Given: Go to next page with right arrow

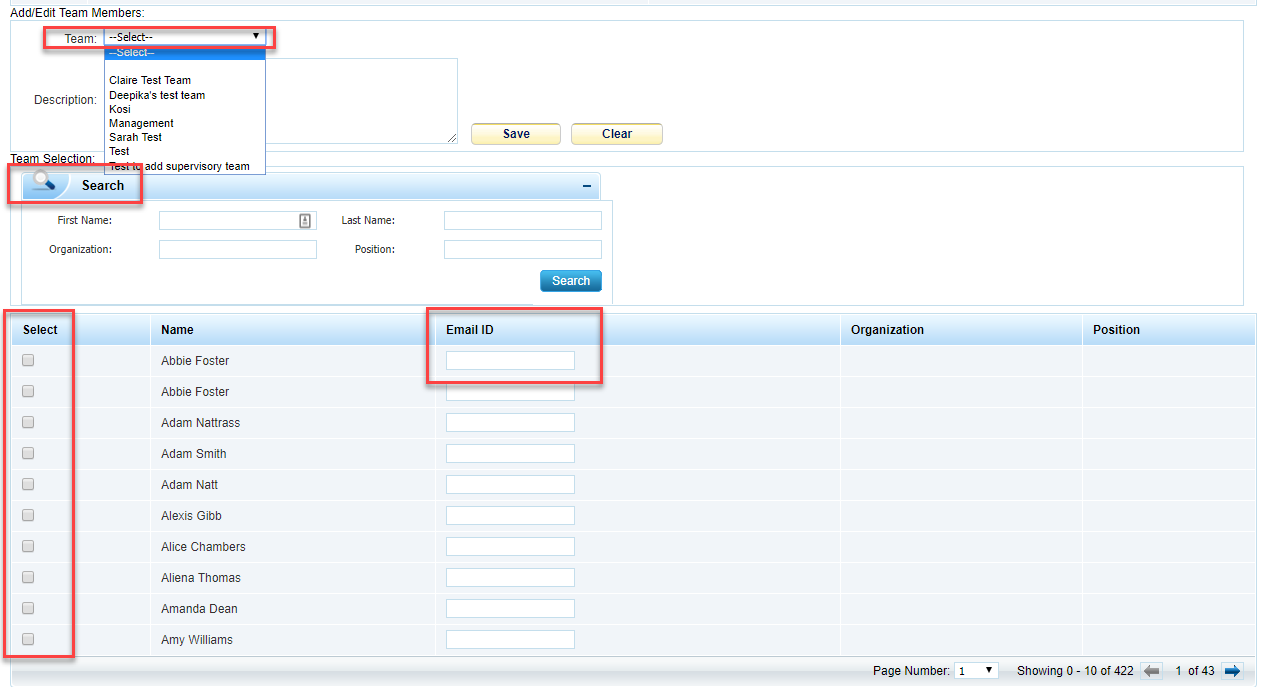Looking at the screenshot, I should tap(1232, 671).
